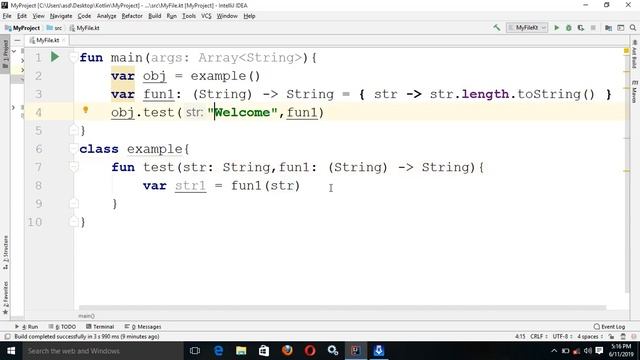640x360 pixels.
Task: Open the MyFileKt run configuration dropdown
Action: point(527,28)
